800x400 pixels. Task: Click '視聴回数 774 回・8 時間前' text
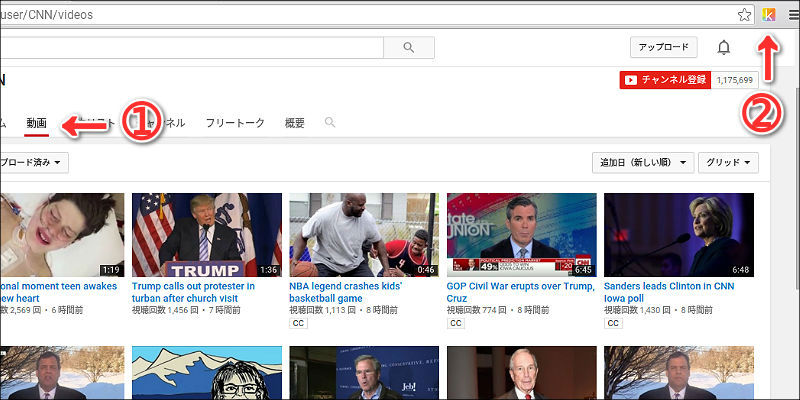(x=498, y=310)
